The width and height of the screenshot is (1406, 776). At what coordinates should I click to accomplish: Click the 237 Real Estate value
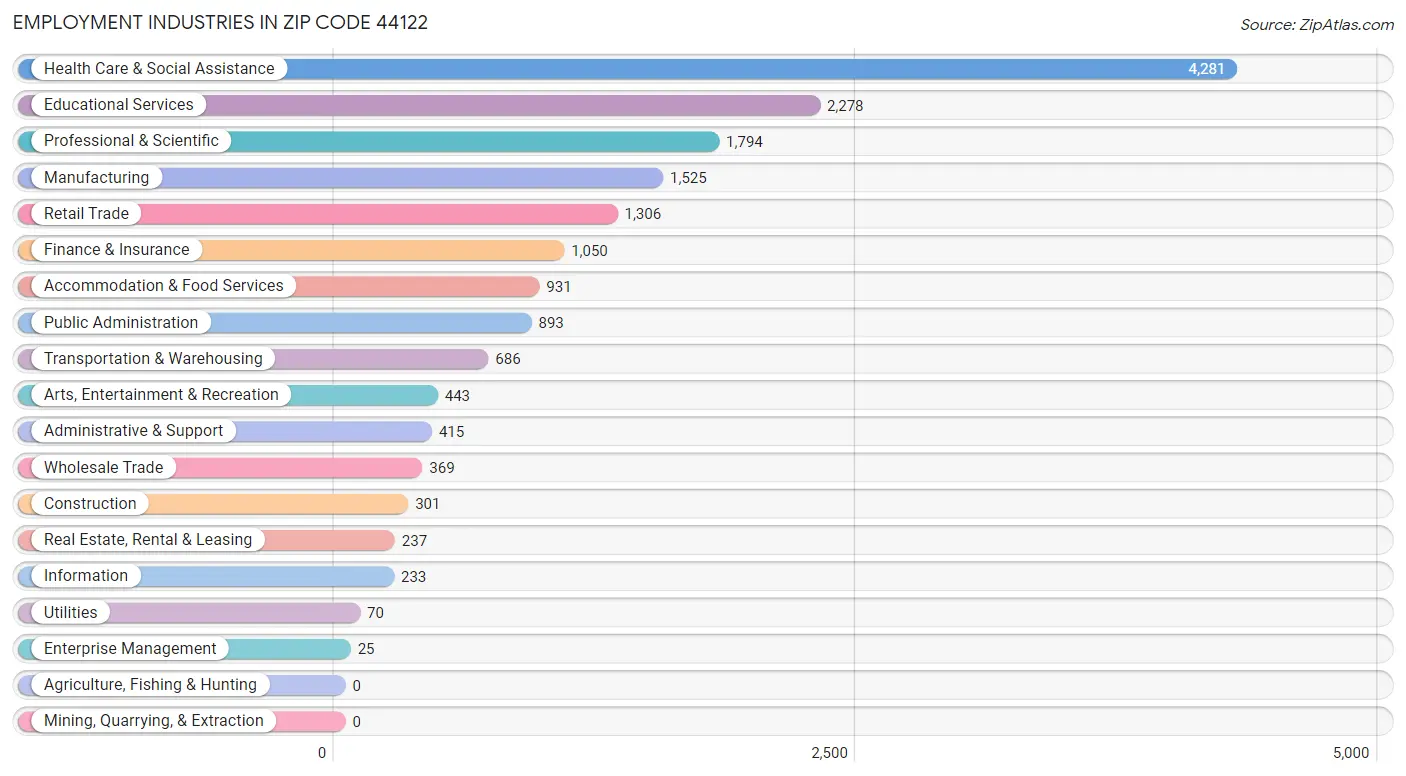click(414, 540)
